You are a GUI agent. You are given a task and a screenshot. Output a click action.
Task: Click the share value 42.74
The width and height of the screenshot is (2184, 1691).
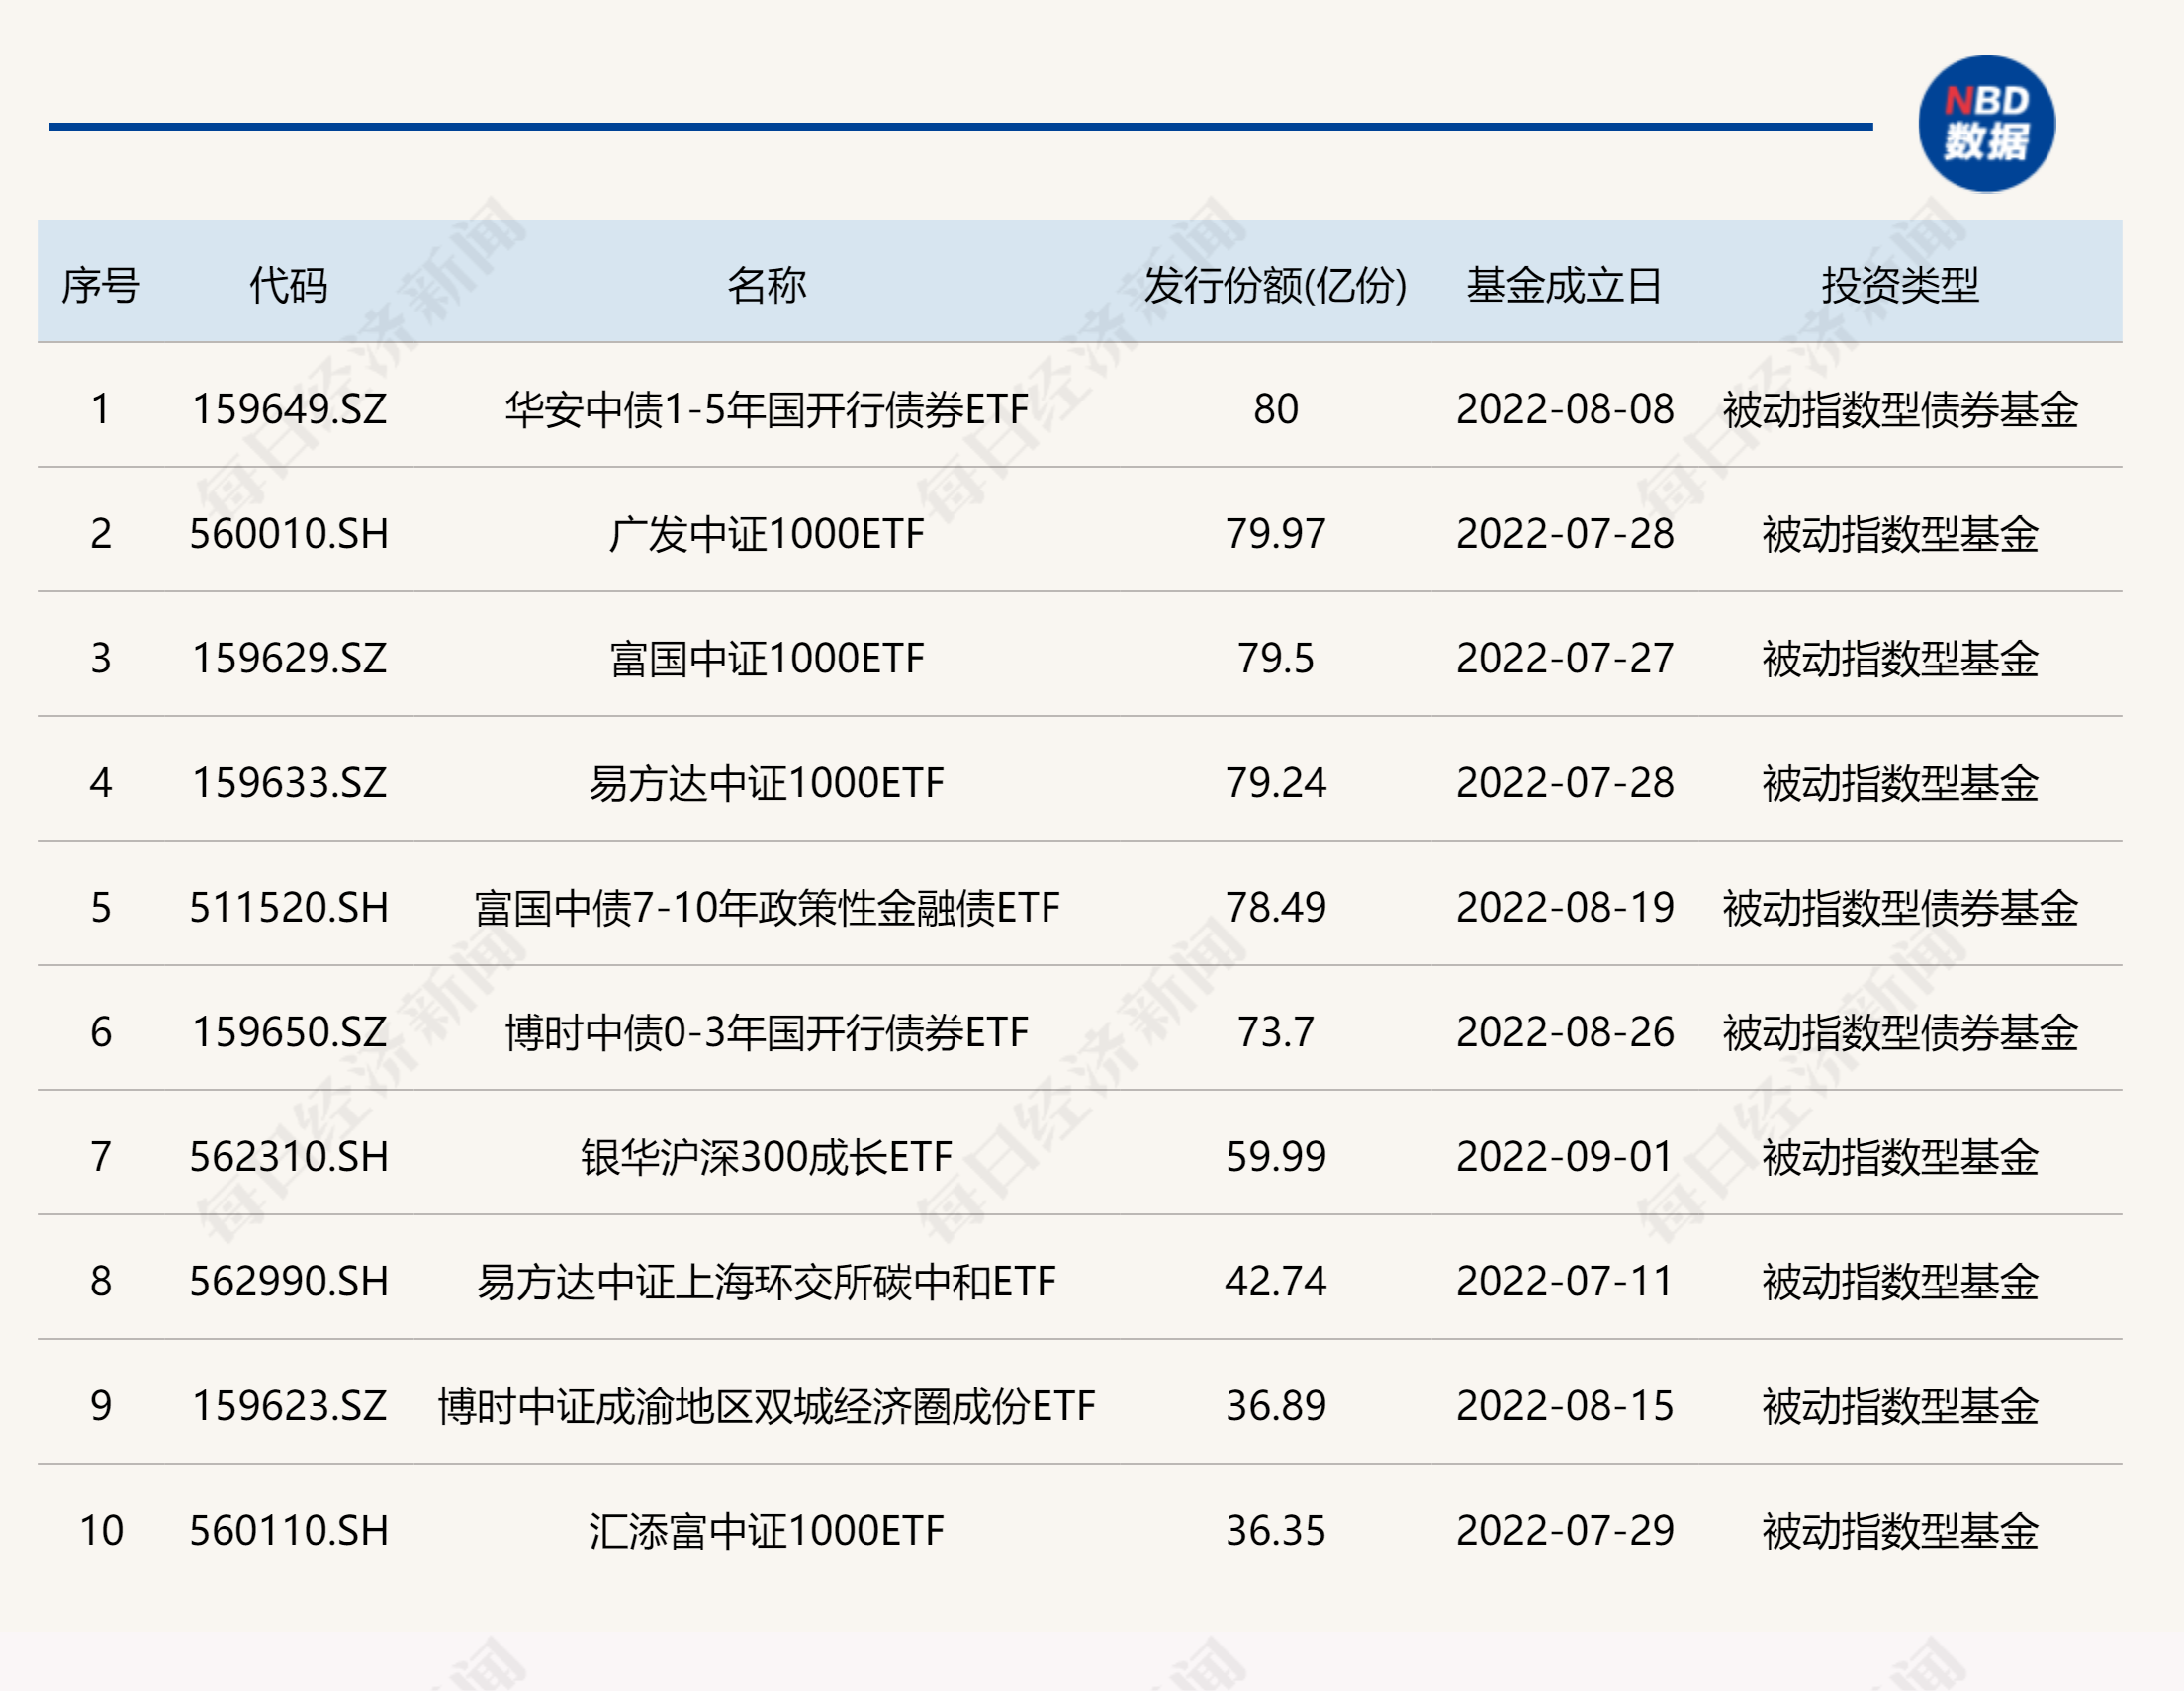(x=1276, y=1281)
